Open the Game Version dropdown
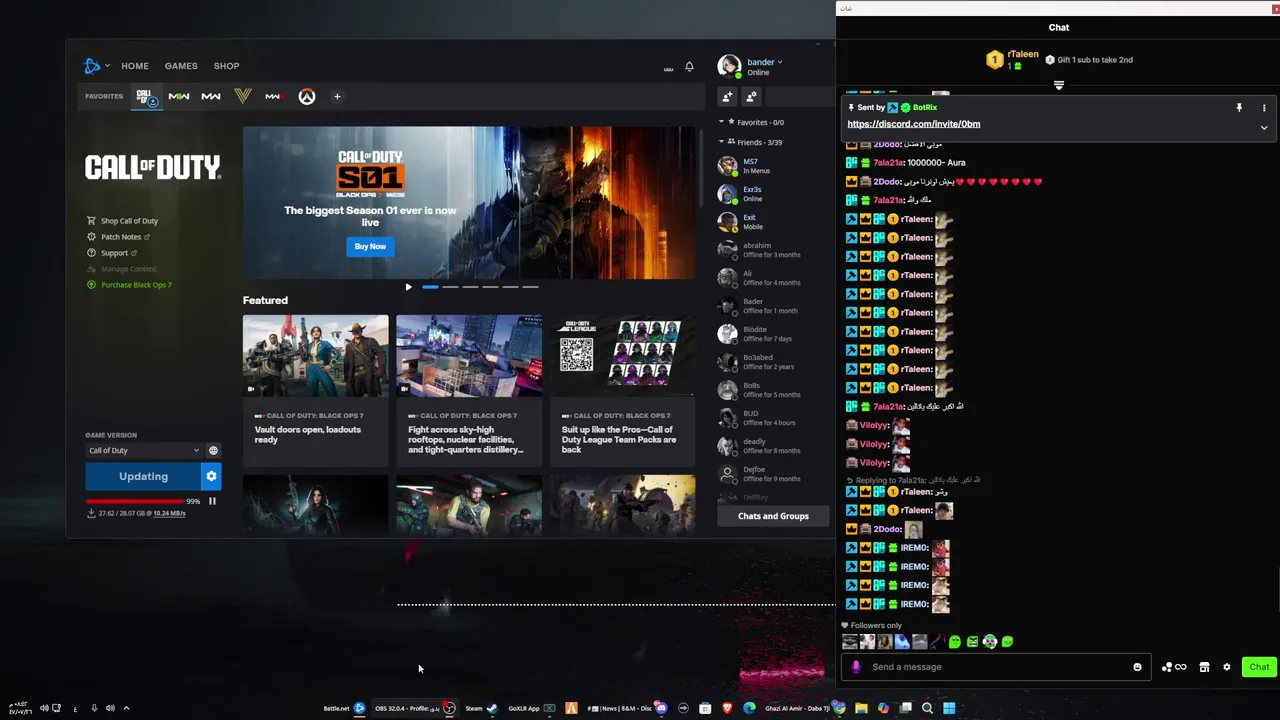Image resolution: width=1280 pixels, height=720 pixels. 143,450
